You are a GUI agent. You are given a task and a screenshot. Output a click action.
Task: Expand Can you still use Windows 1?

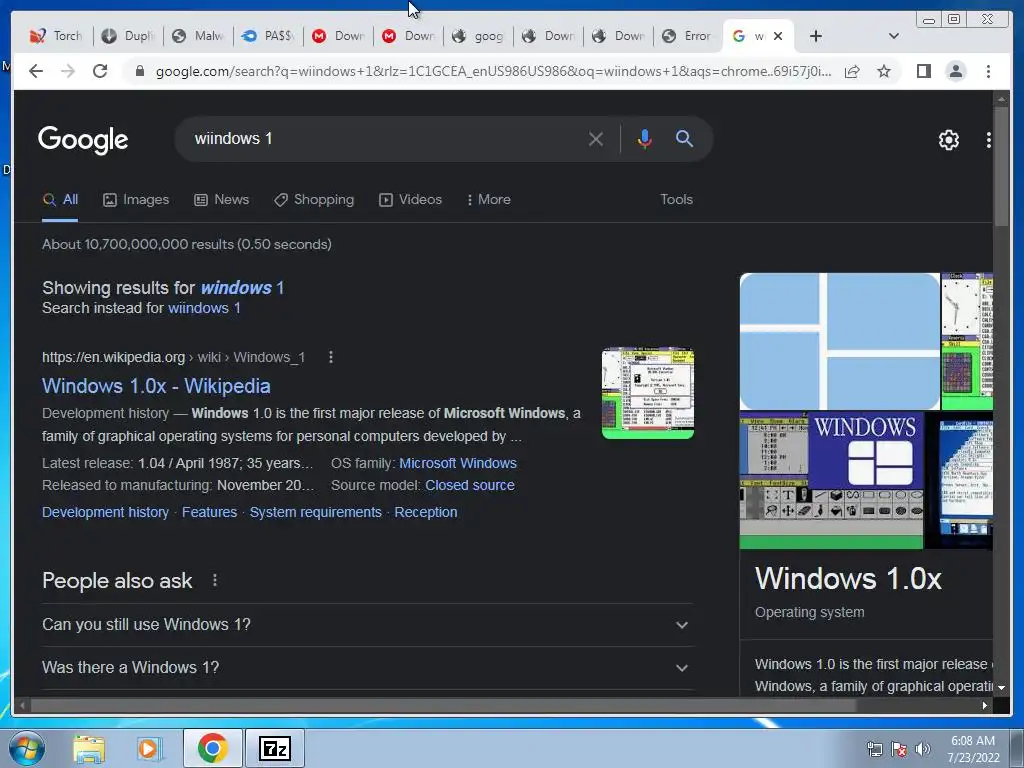(x=368, y=625)
